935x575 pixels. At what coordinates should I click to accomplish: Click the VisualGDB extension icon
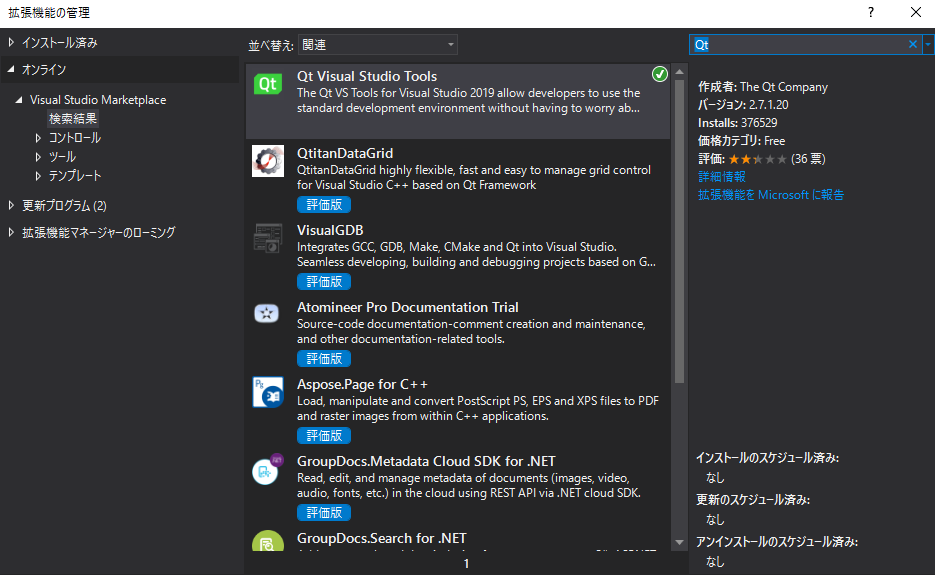click(268, 238)
